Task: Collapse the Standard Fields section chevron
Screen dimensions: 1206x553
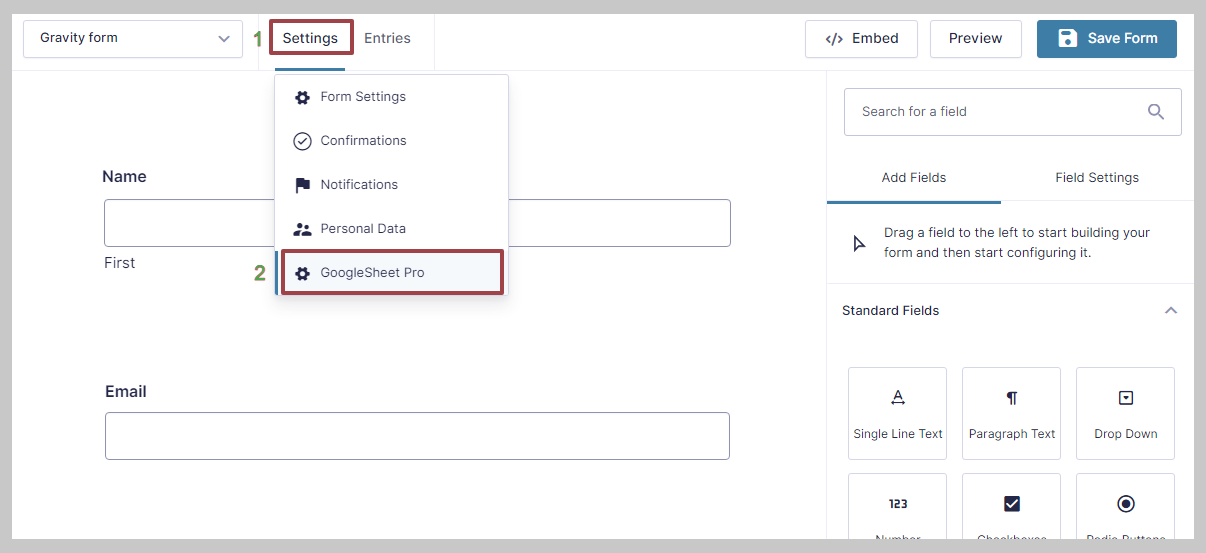Action: tap(1171, 311)
